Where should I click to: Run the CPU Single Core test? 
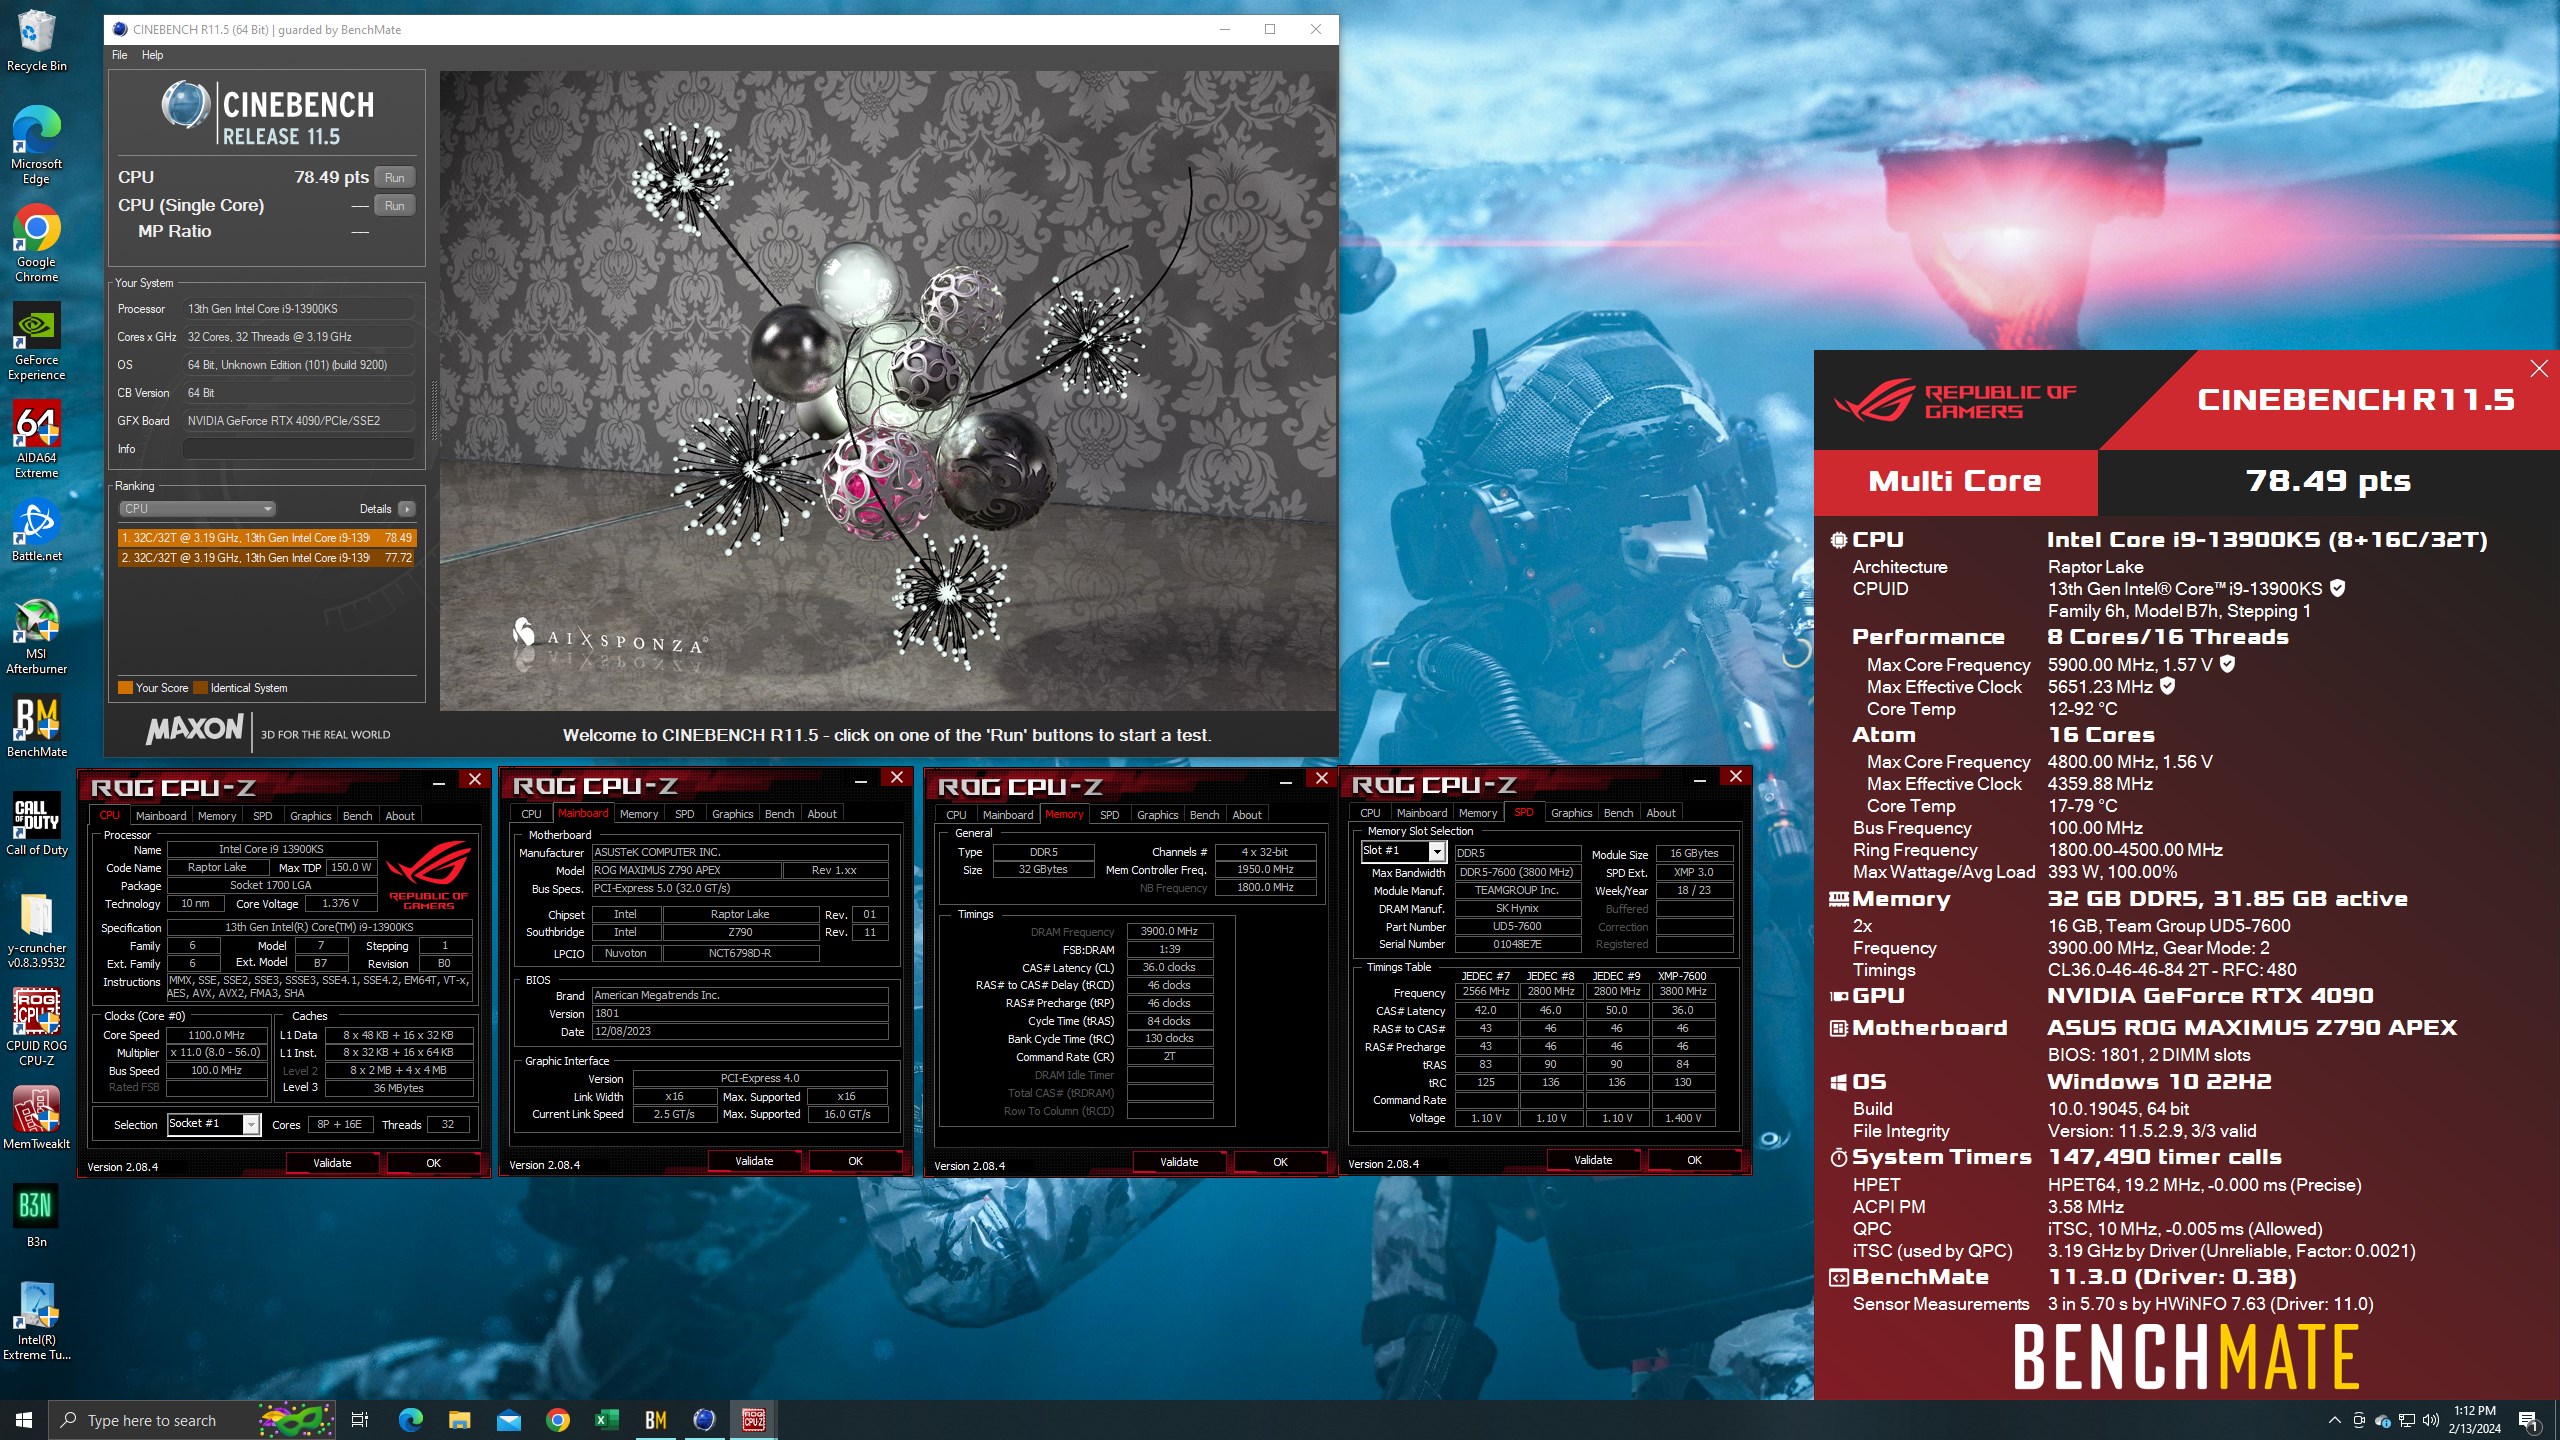pos(395,205)
